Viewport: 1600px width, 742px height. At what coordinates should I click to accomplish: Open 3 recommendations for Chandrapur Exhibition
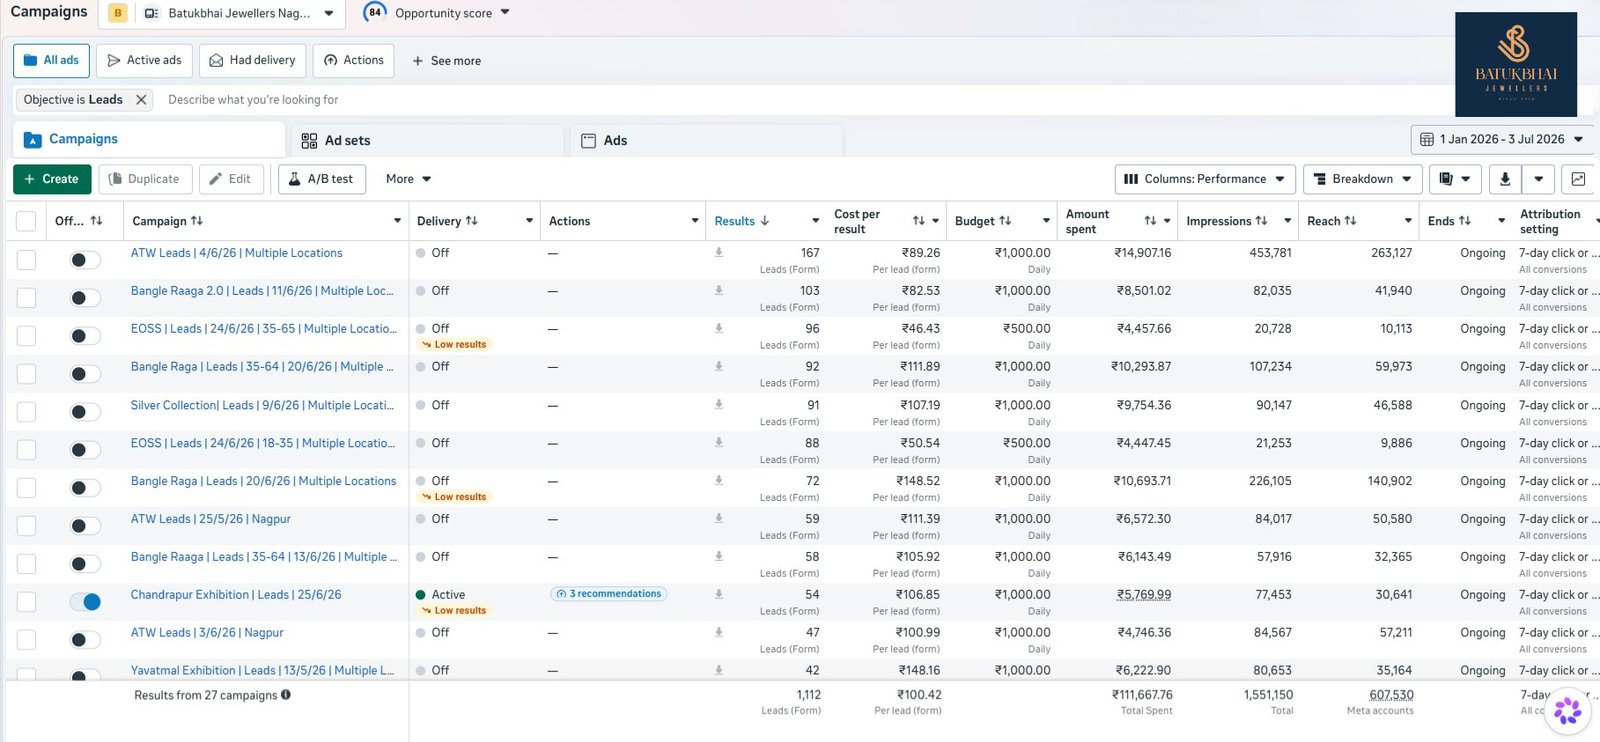[609, 594]
